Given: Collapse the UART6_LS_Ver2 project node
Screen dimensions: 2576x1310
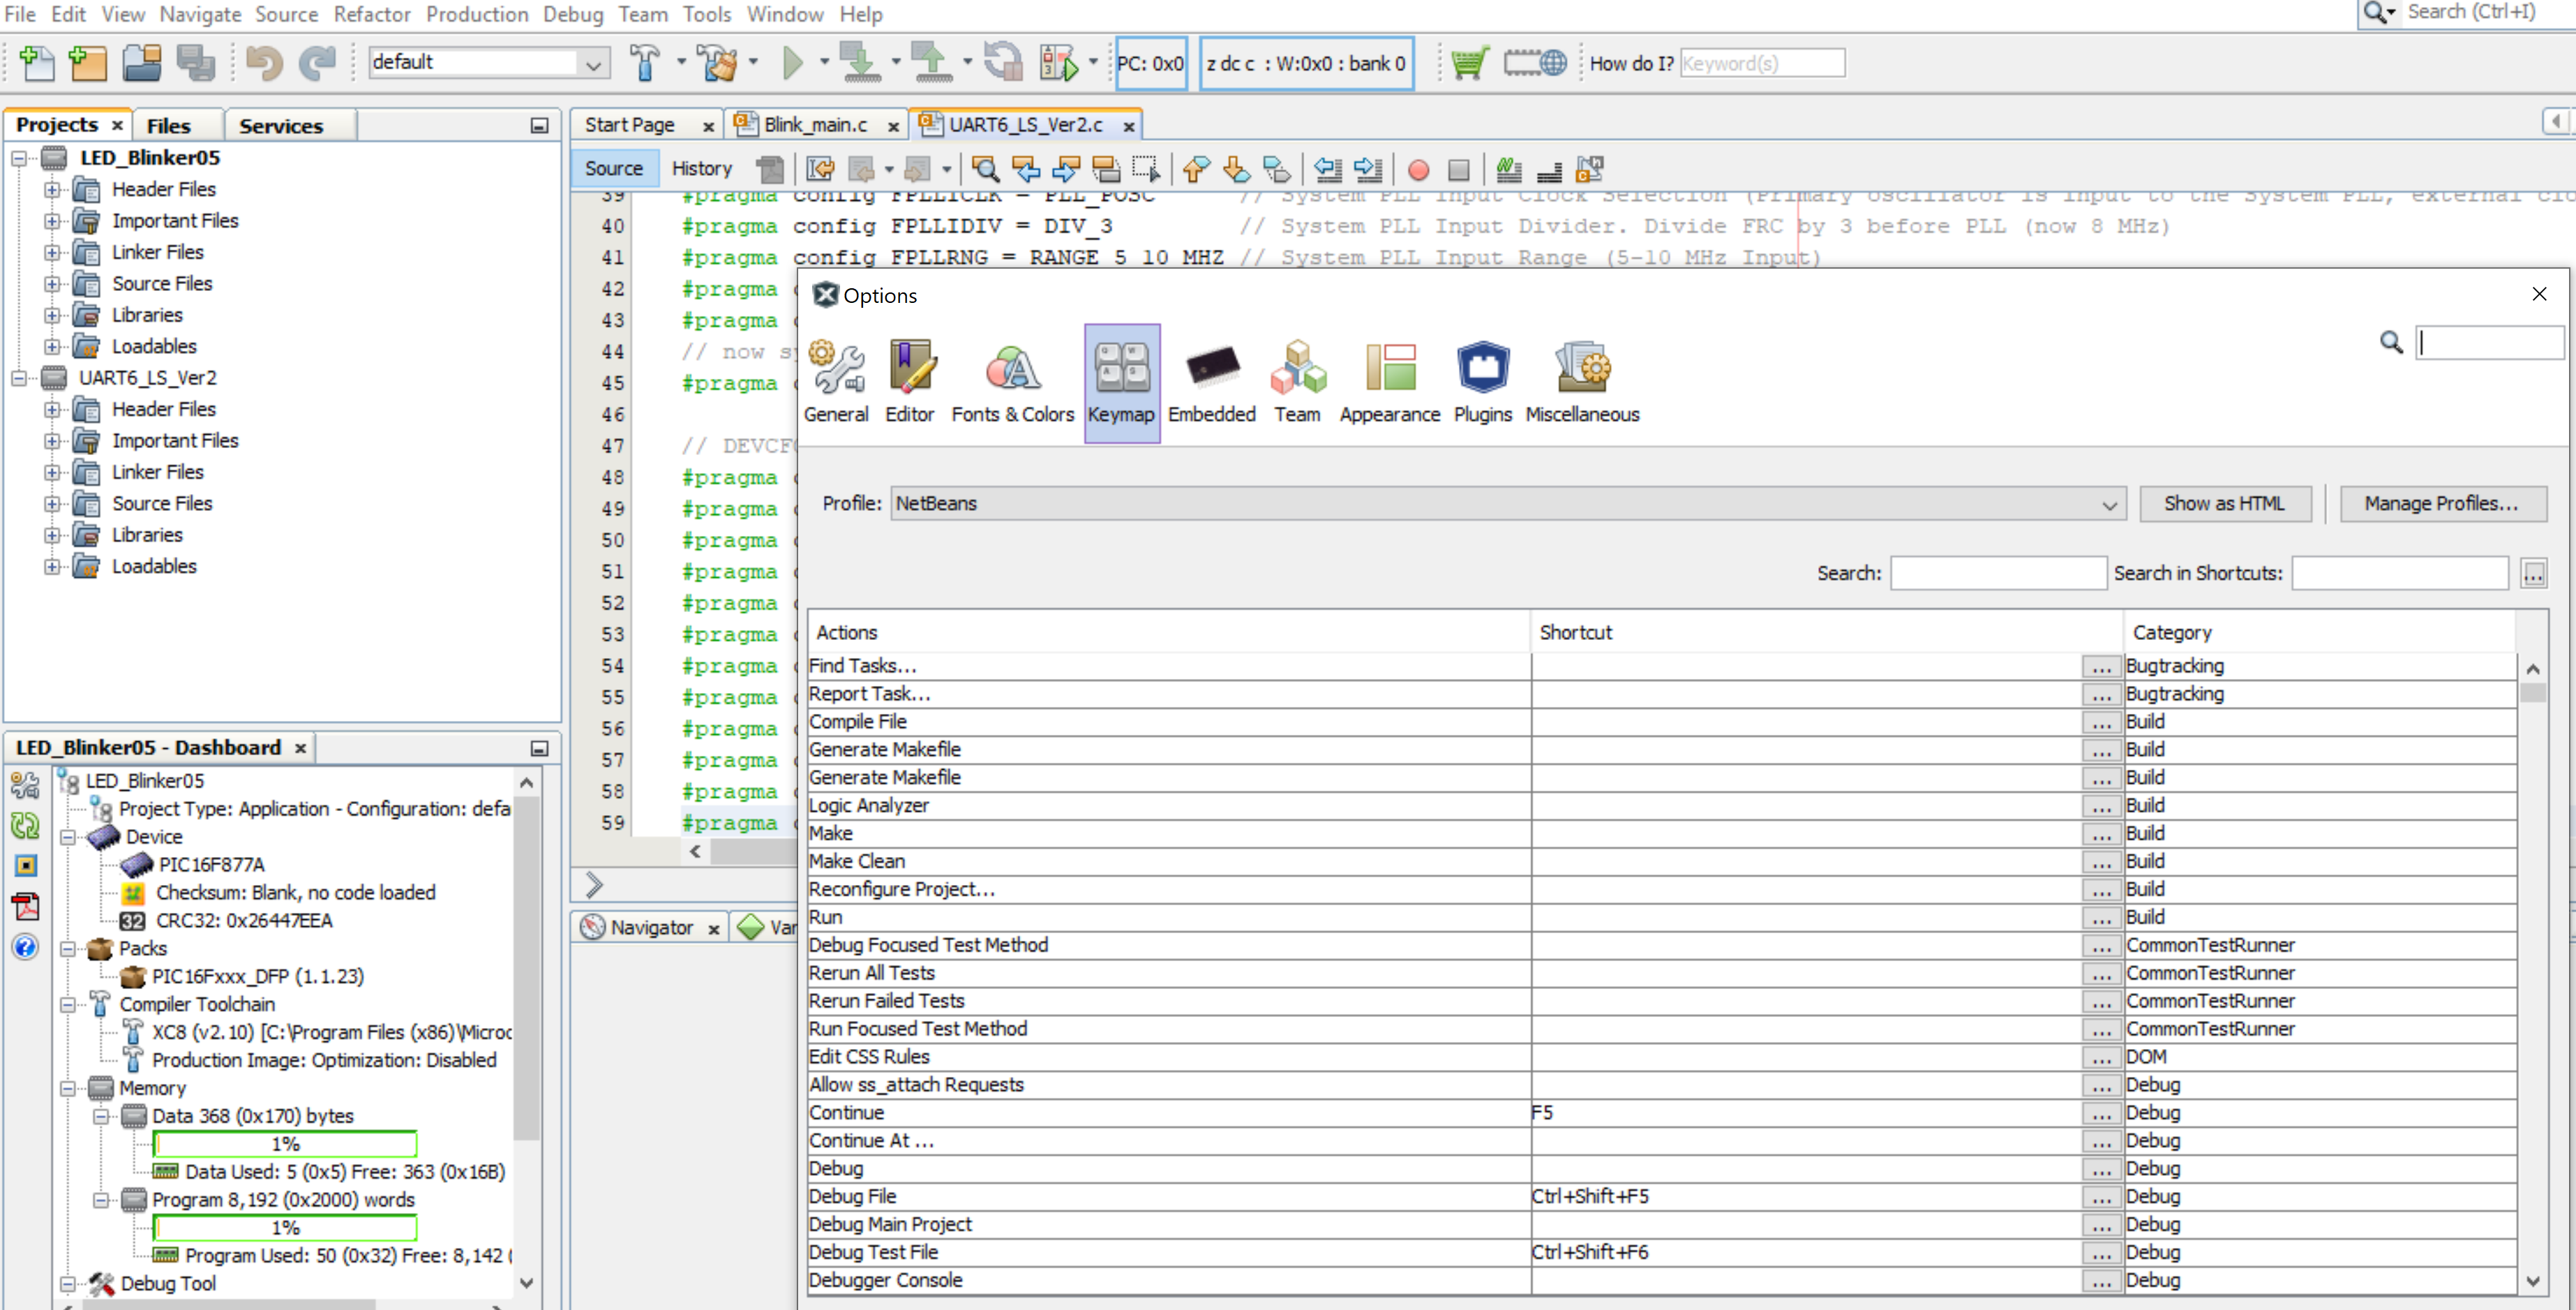Looking at the screenshot, I should [x=19, y=378].
